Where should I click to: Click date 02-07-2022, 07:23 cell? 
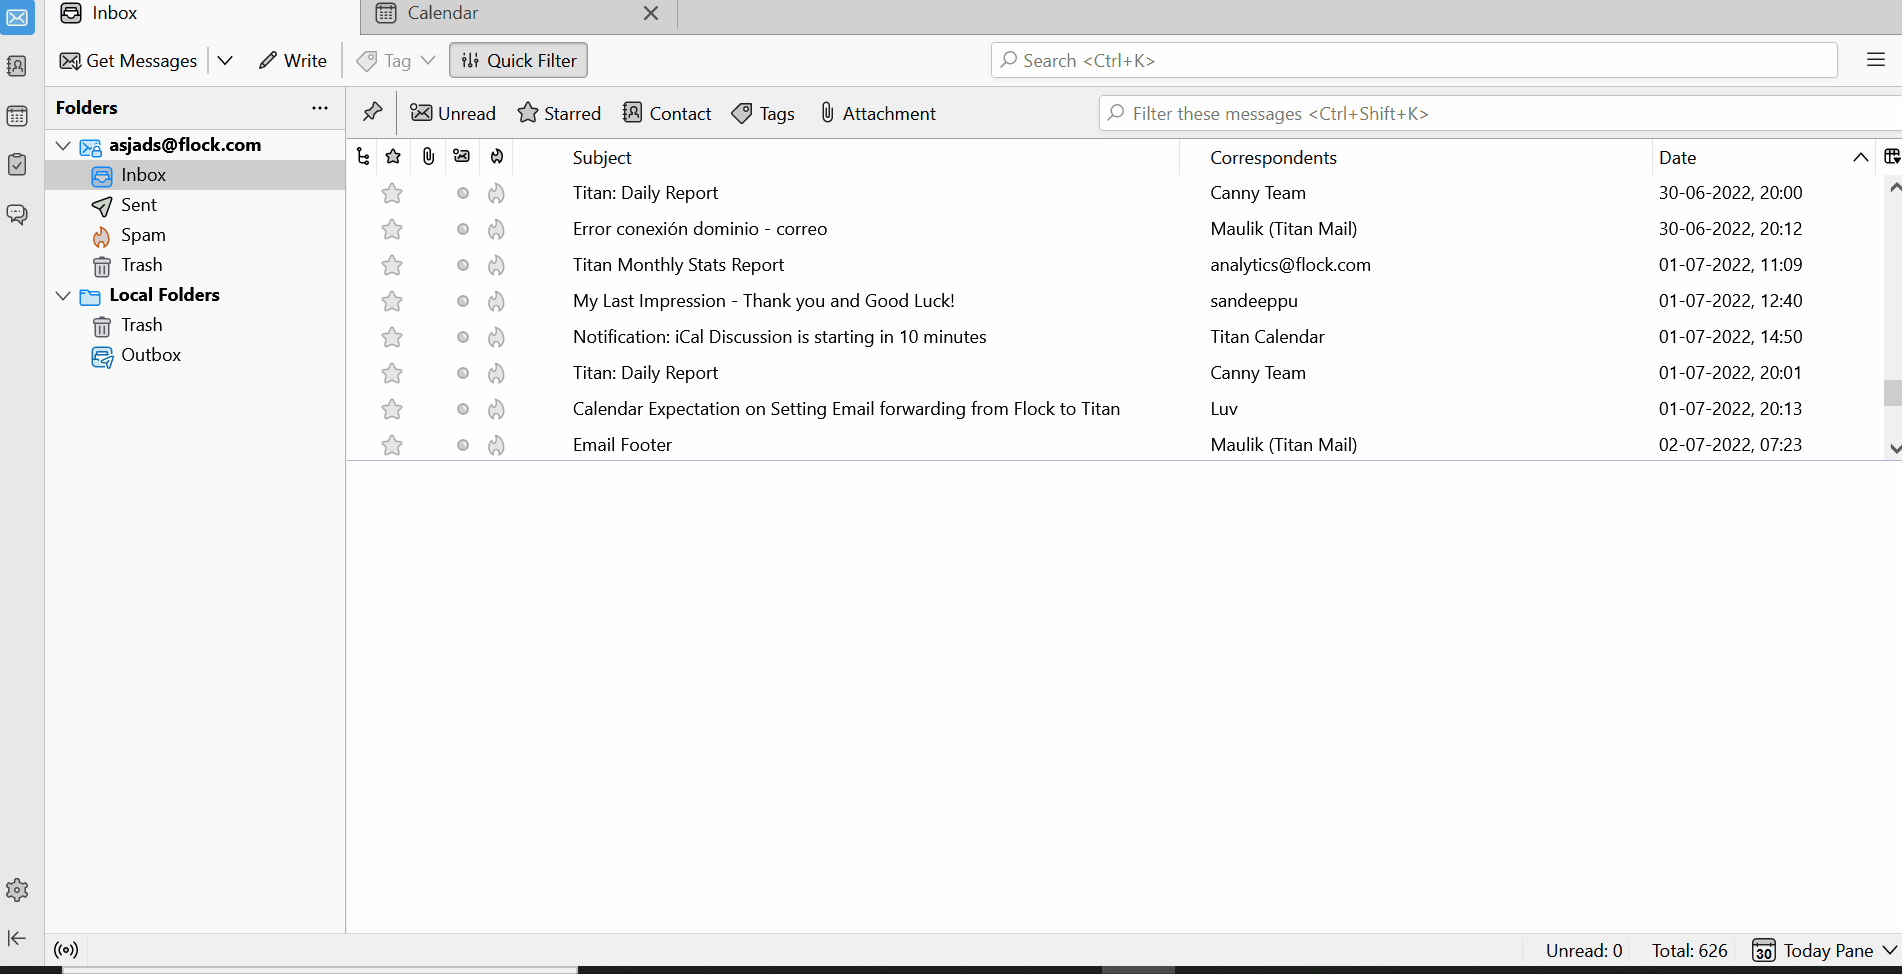point(1730,445)
